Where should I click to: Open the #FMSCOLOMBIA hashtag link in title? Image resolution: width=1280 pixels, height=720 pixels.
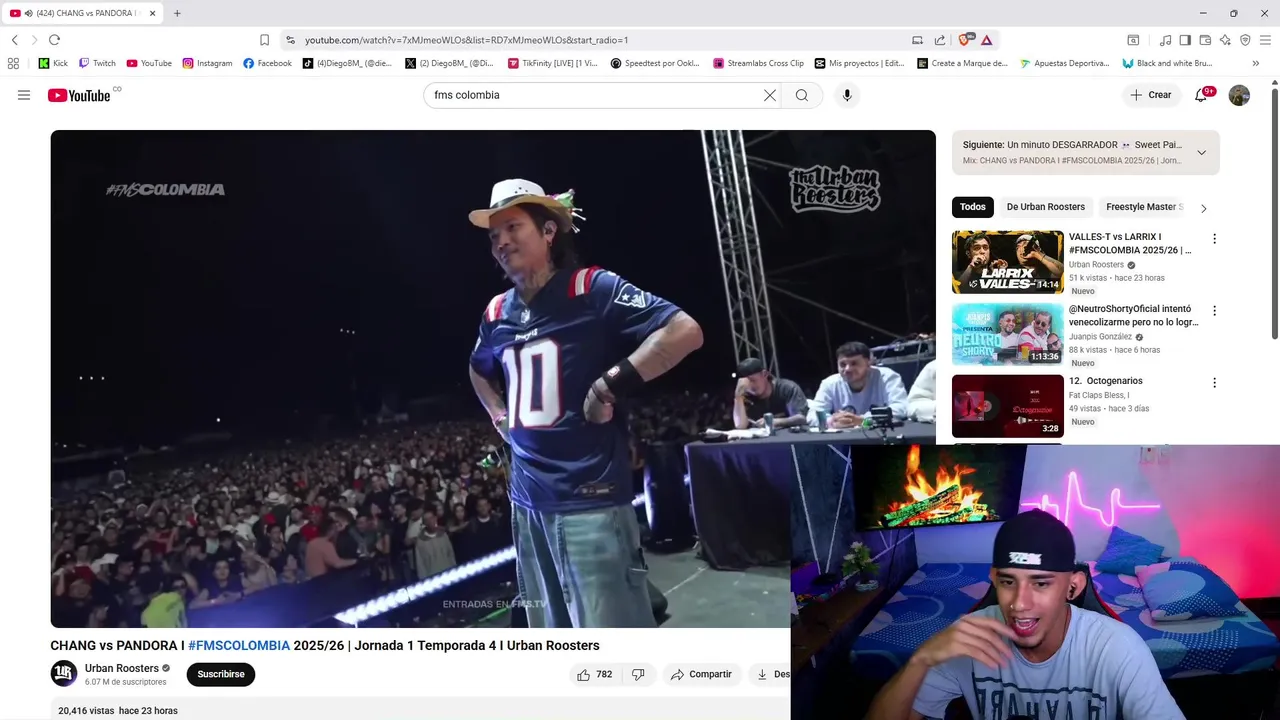(x=239, y=646)
